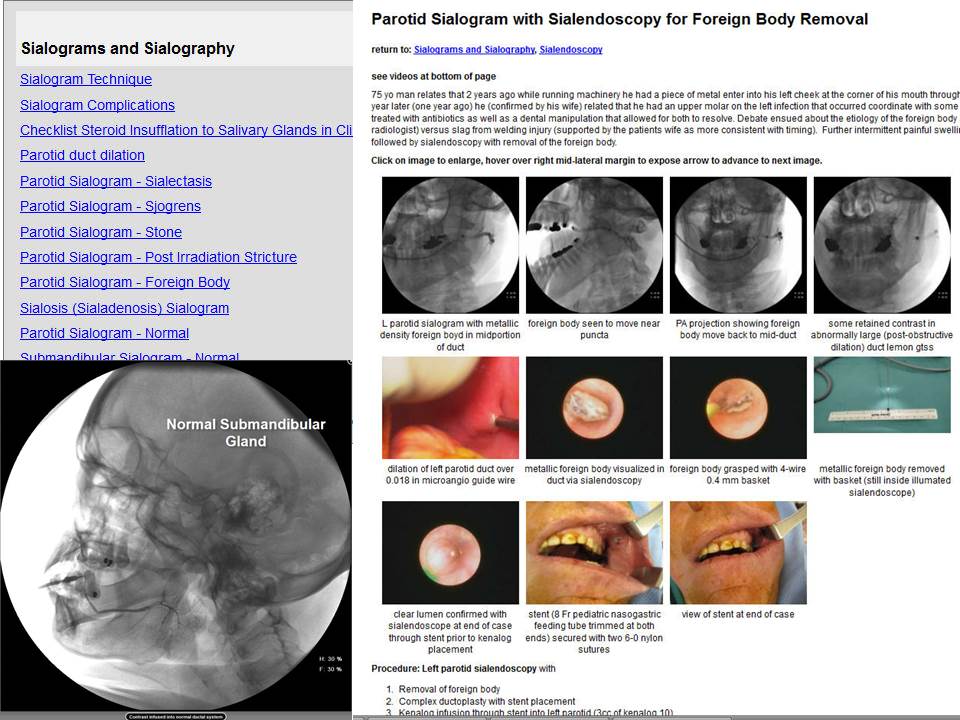Click the Normal Submandibular Gland X-ray image

coord(176,536)
